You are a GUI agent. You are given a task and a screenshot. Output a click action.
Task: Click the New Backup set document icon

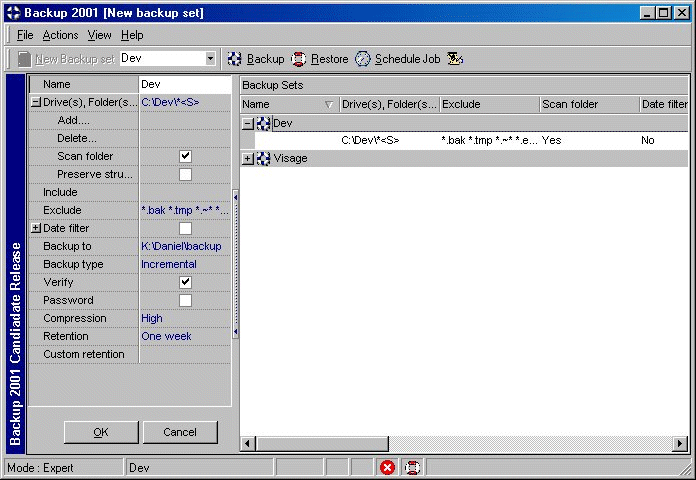coord(24,59)
